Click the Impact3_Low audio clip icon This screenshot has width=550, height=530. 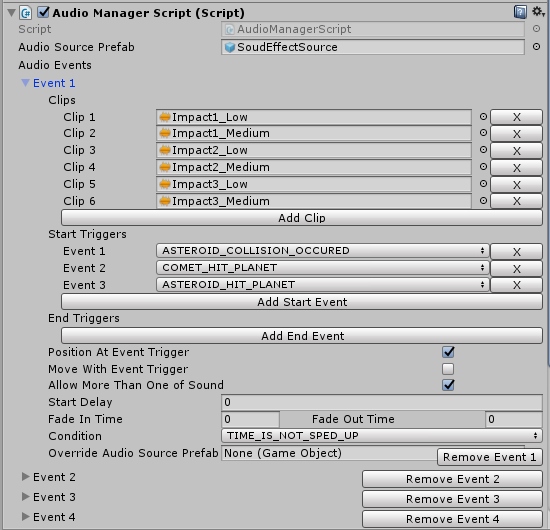click(x=165, y=184)
